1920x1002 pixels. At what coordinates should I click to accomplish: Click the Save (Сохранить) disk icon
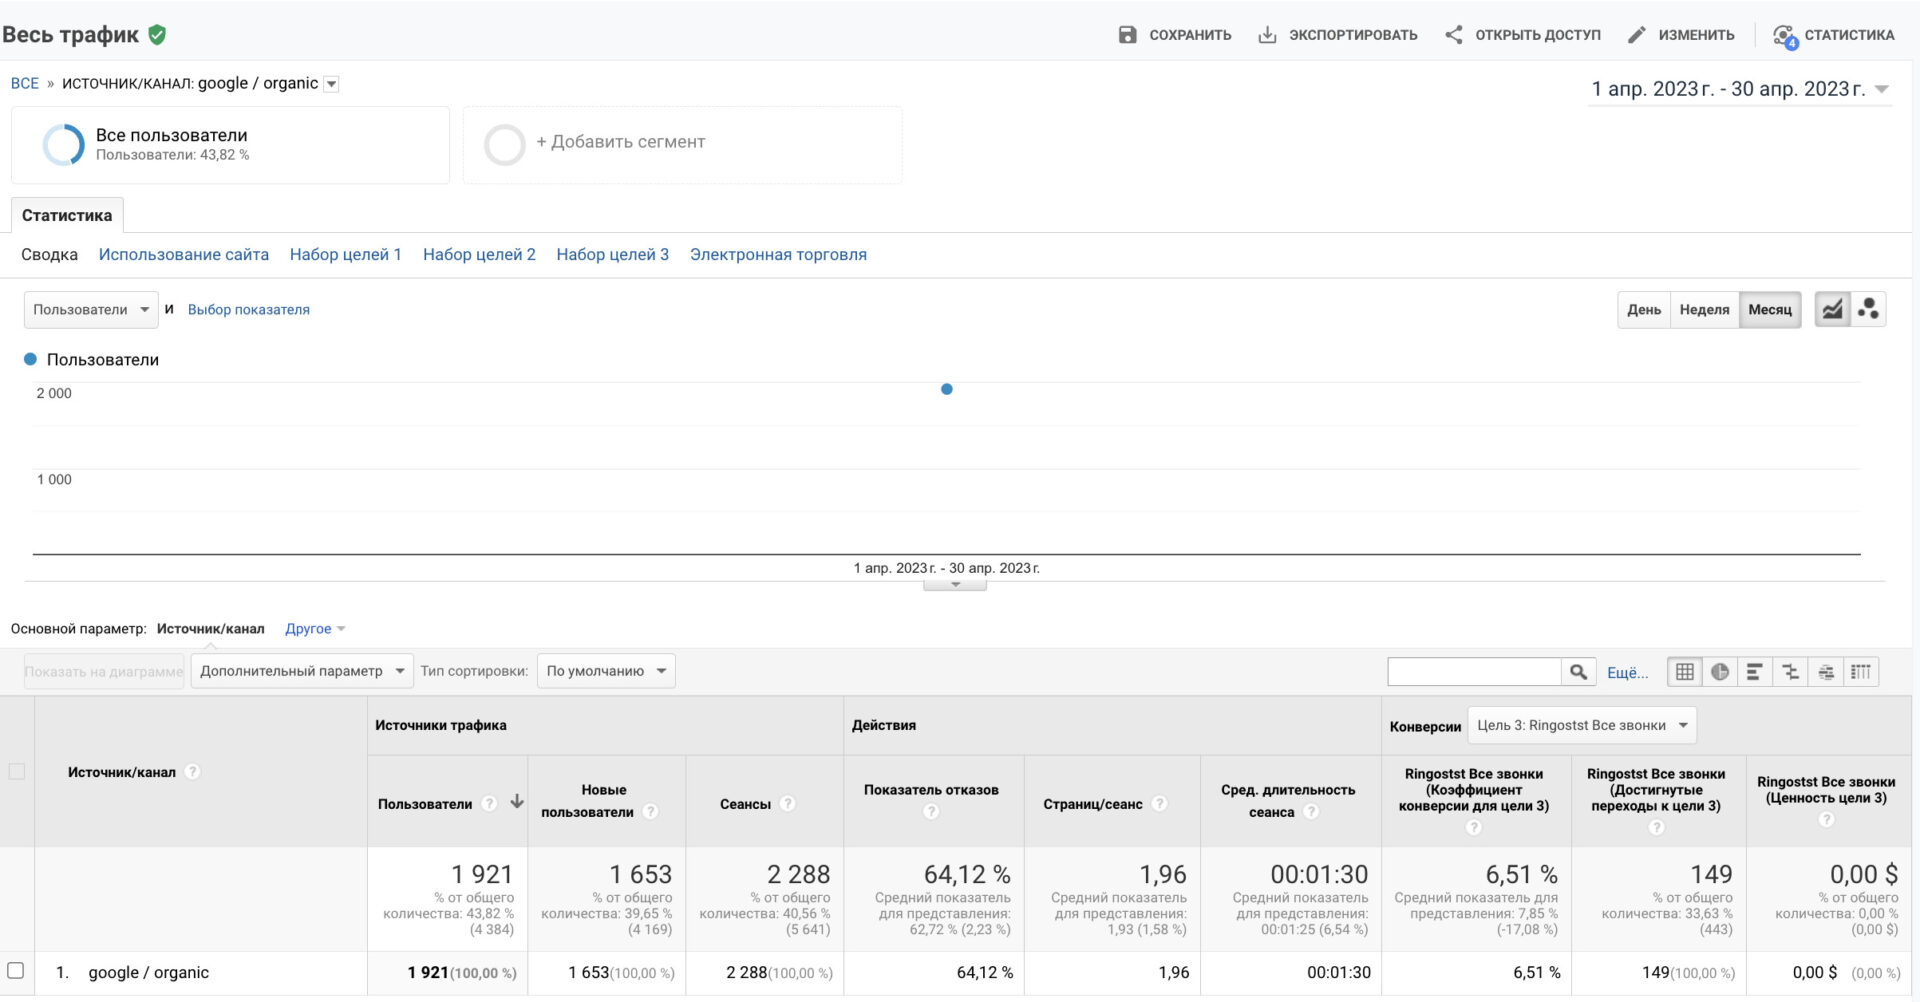pos(1127,35)
